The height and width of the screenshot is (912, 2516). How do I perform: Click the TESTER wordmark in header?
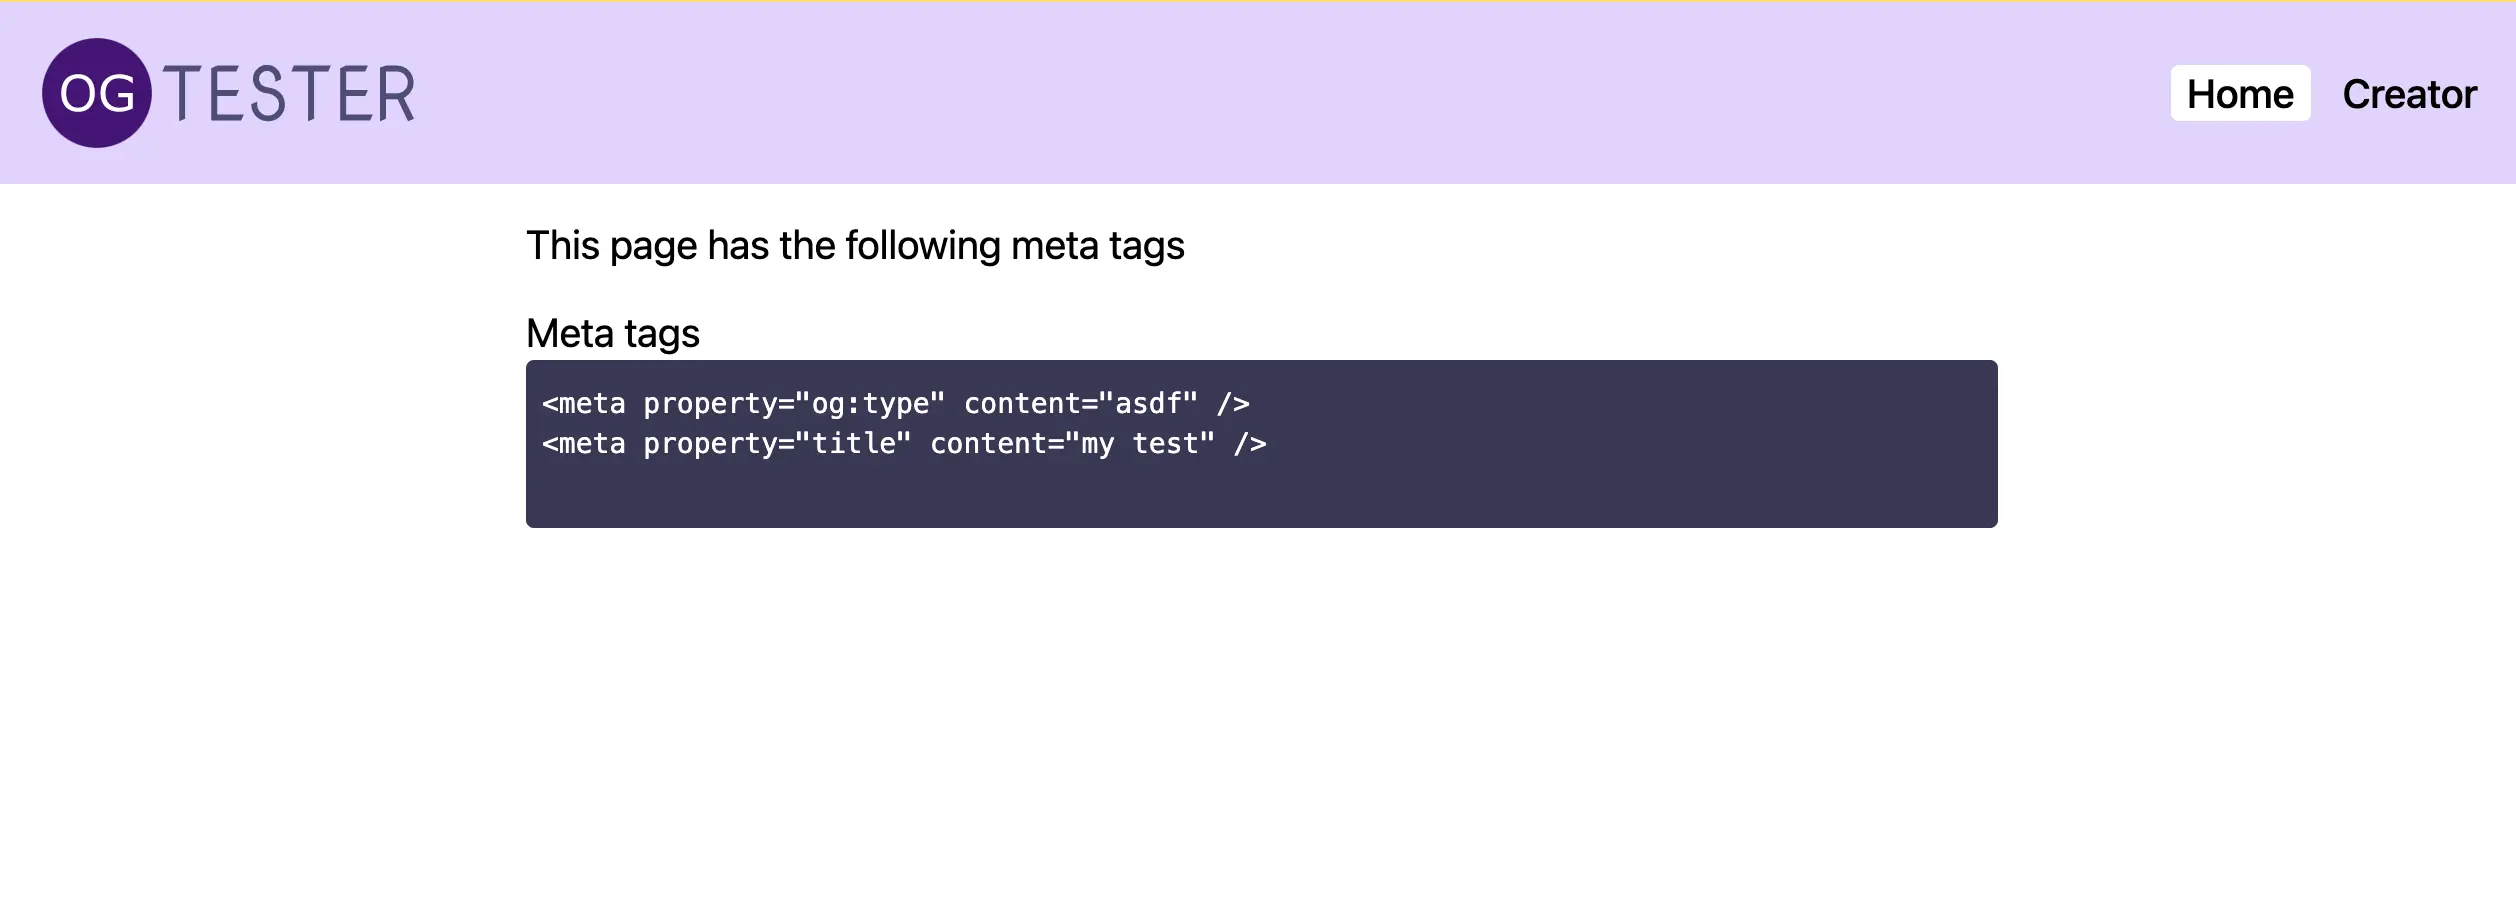click(289, 94)
